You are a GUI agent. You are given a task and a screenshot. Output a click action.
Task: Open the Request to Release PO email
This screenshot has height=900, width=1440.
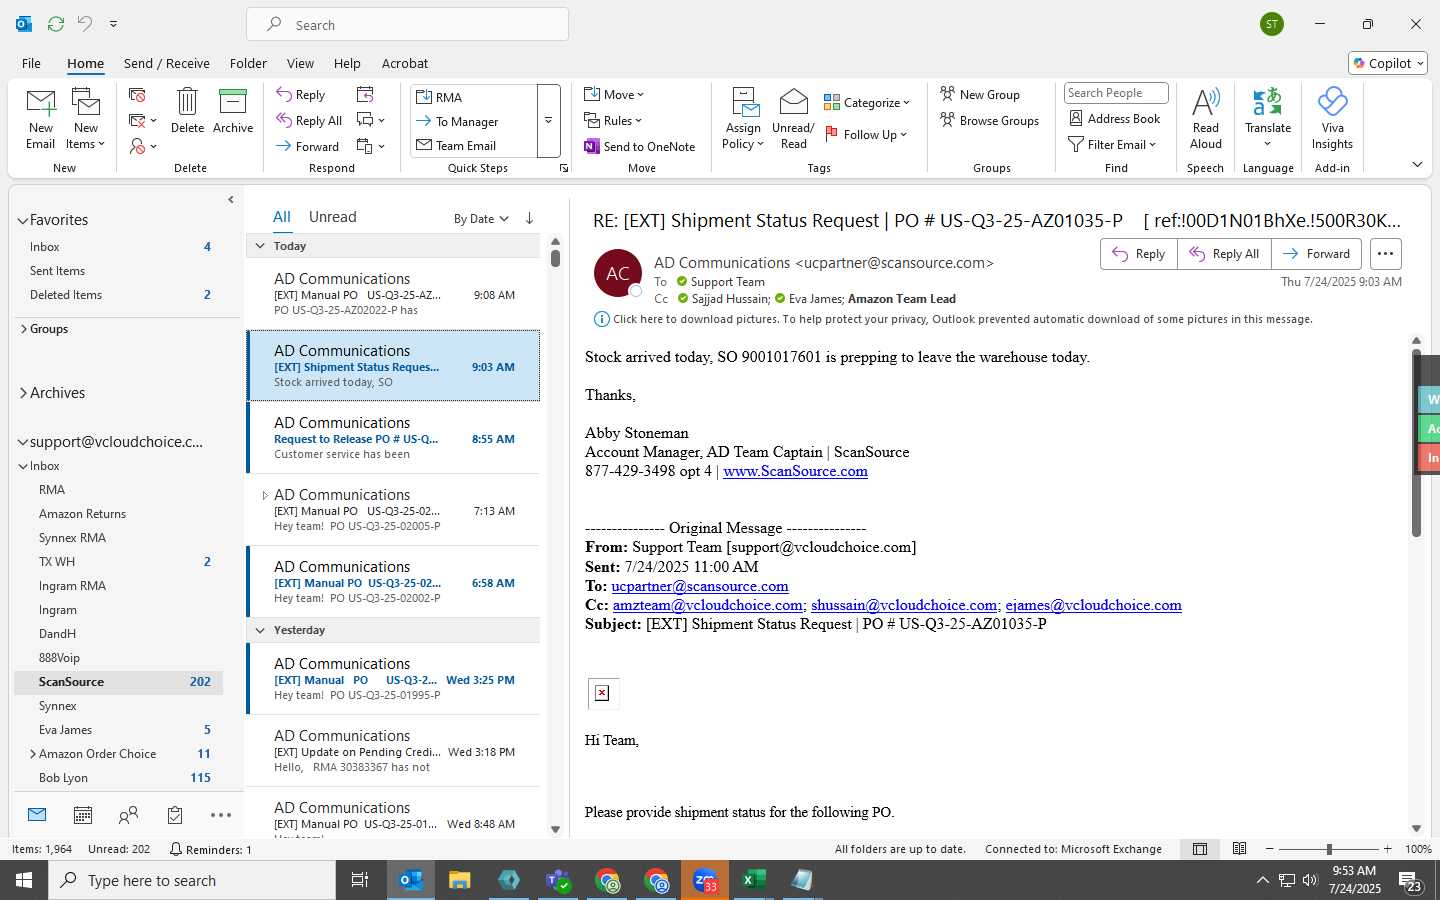pyautogui.click(x=393, y=438)
